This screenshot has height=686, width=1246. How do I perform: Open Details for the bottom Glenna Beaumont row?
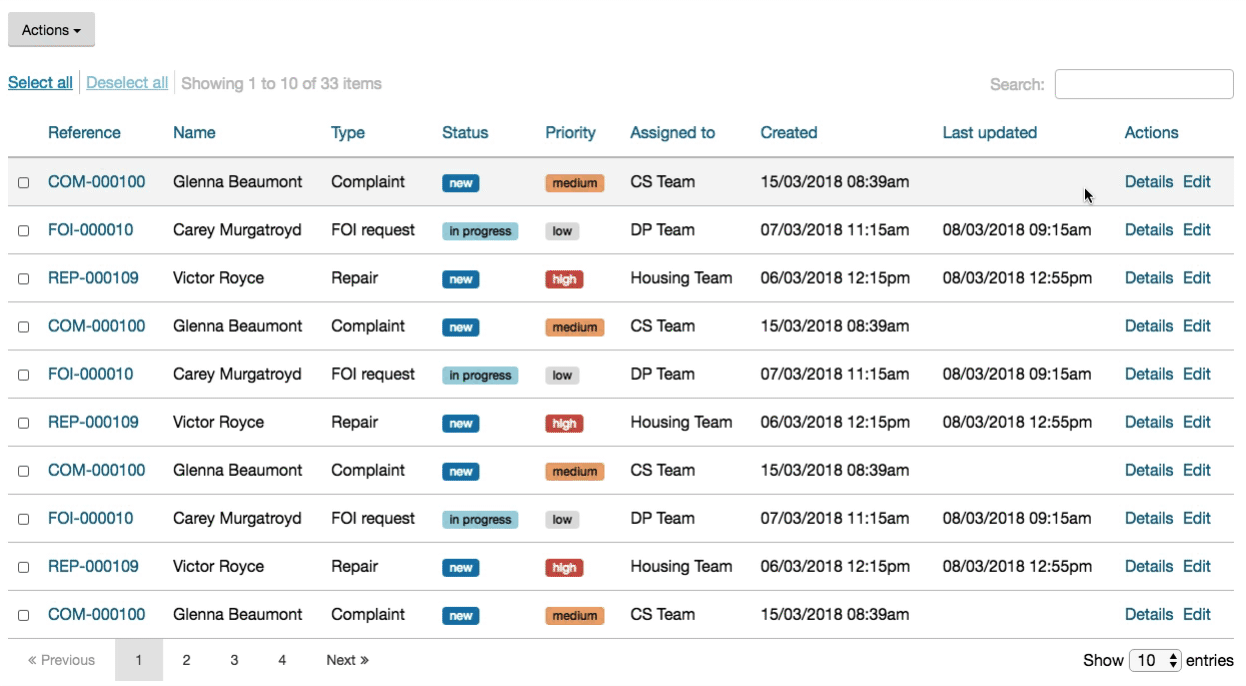coord(1148,614)
